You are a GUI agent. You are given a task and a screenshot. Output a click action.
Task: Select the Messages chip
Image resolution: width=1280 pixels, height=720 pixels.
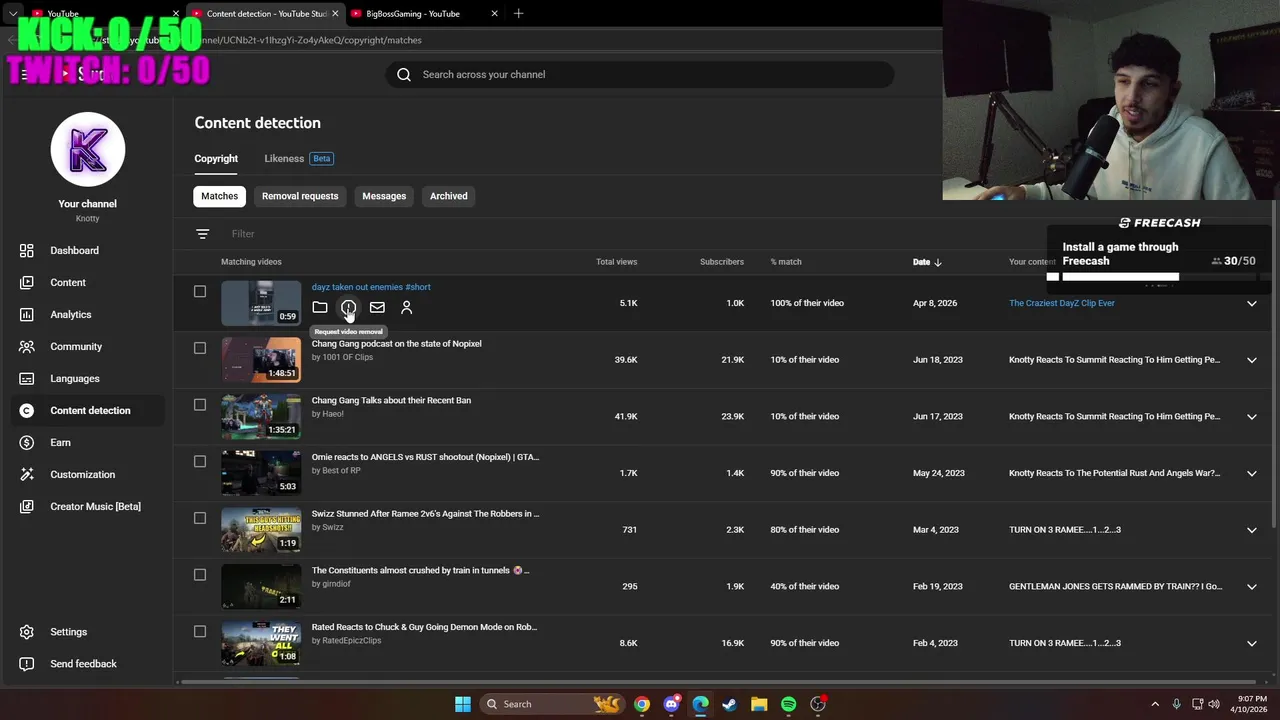(x=384, y=196)
